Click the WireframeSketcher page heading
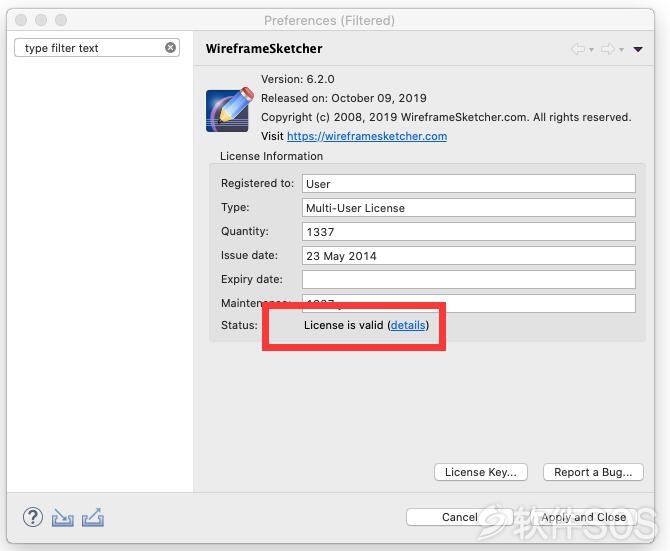Screen dimensions: 670x551 pyautogui.click(x=264, y=49)
